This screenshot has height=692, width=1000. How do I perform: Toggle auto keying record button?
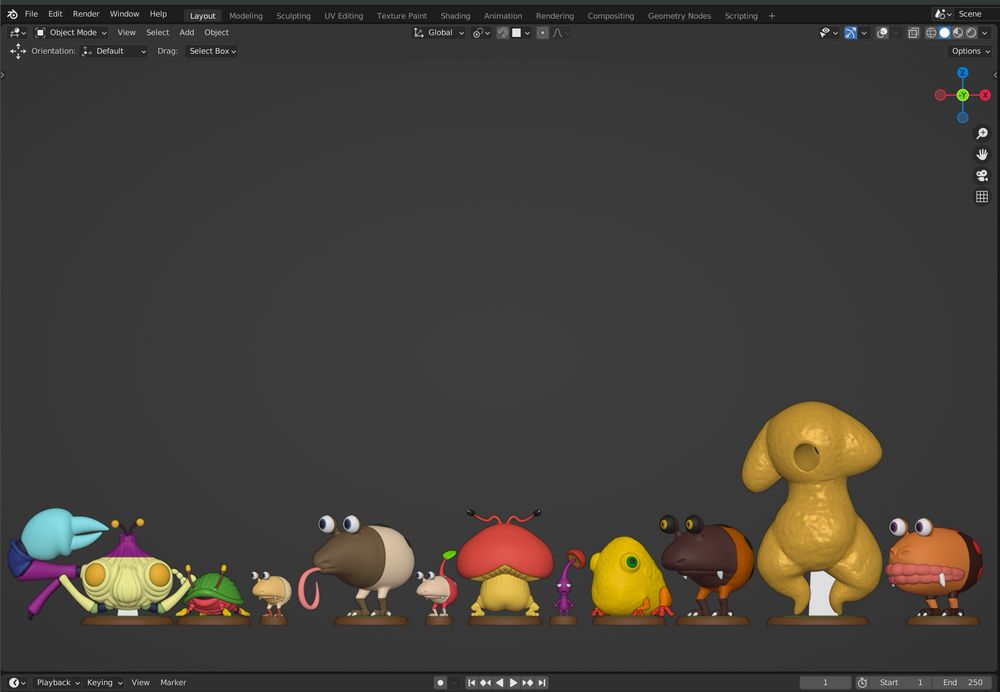pos(440,682)
